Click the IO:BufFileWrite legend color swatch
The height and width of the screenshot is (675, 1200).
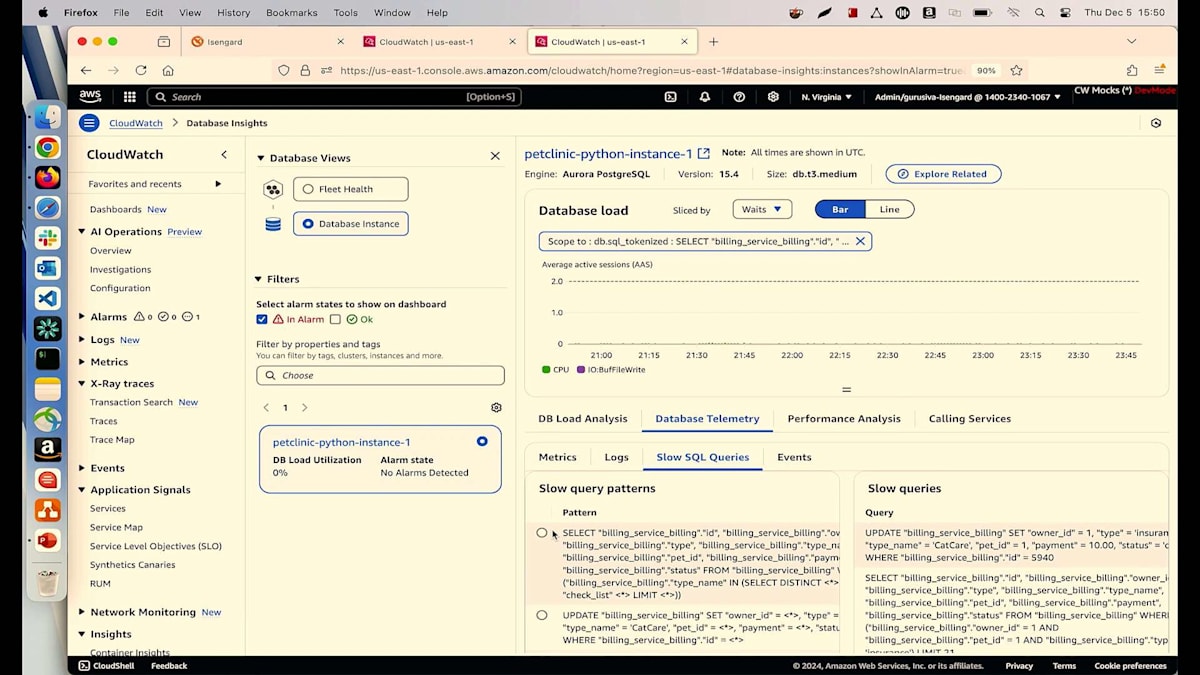click(x=580, y=370)
